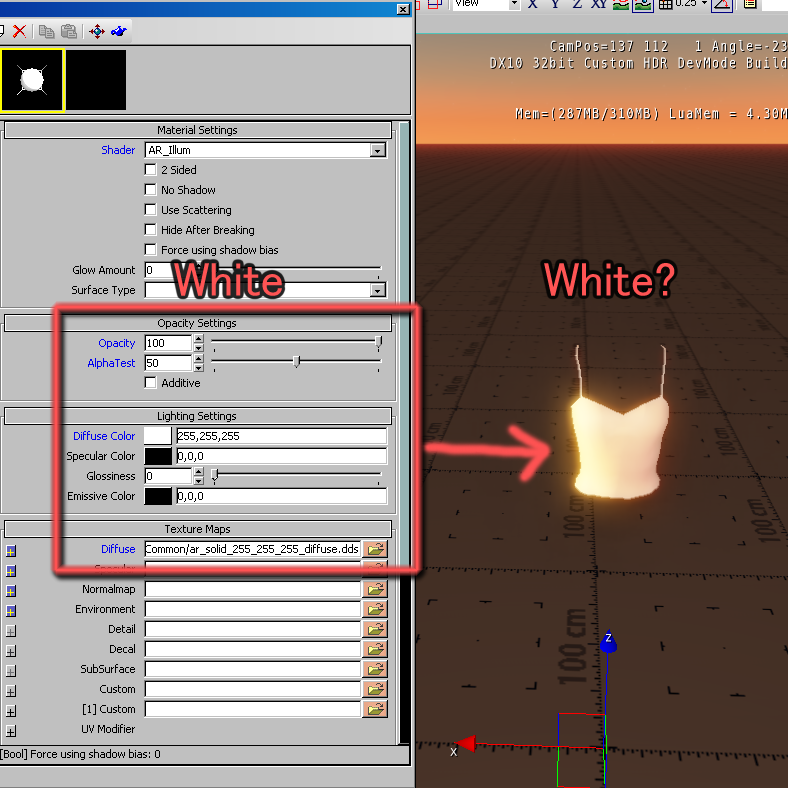This screenshot has width=788, height=788.
Task: Open the Diffuse Color swatch picker
Action: (x=158, y=436)
